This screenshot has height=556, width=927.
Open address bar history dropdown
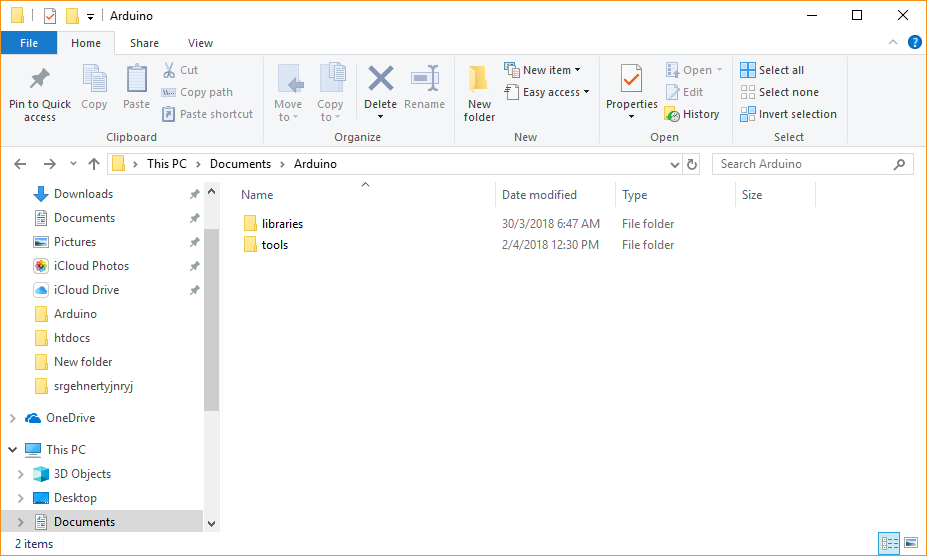click(x=675, y=164)
